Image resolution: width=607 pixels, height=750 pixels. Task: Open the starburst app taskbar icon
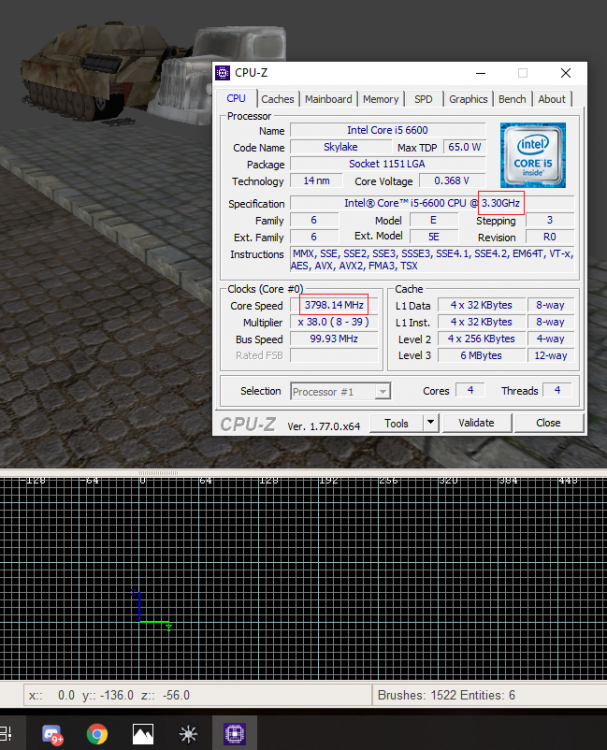pos(188,734)
